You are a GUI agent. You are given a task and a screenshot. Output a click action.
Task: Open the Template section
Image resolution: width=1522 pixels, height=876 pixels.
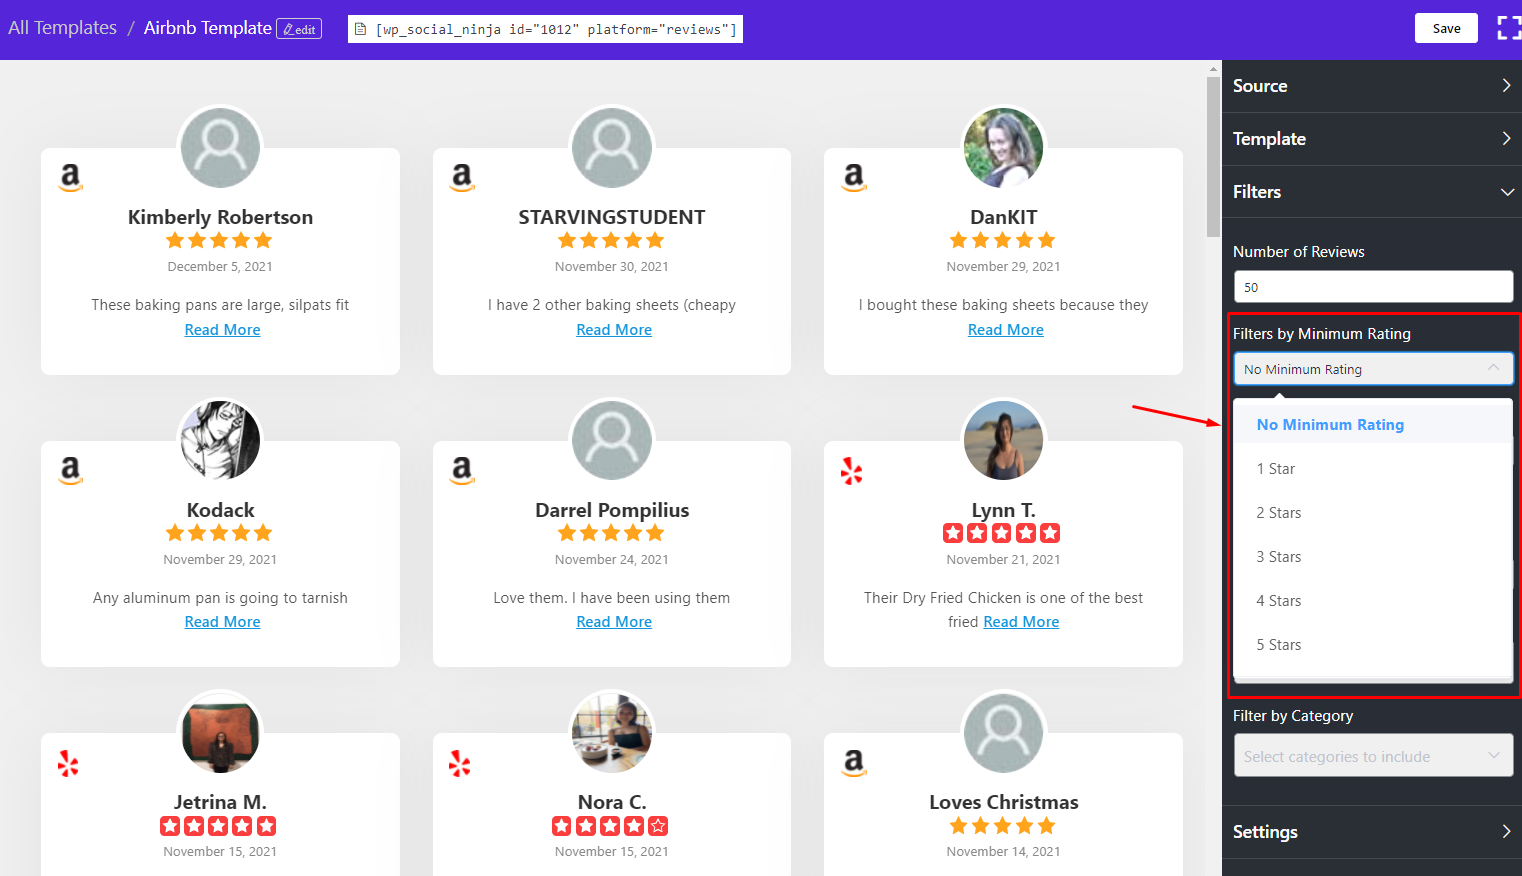[x=1372, y=138]
